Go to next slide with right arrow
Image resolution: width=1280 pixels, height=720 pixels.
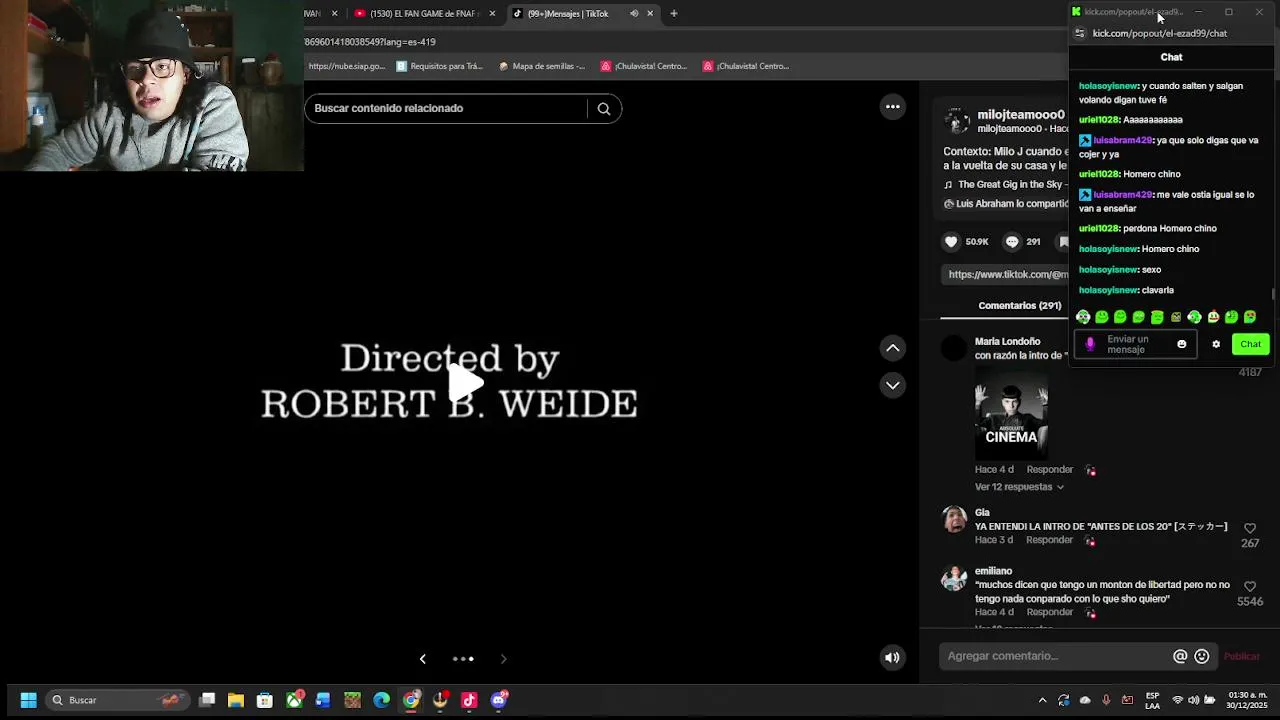coord(503,659)
